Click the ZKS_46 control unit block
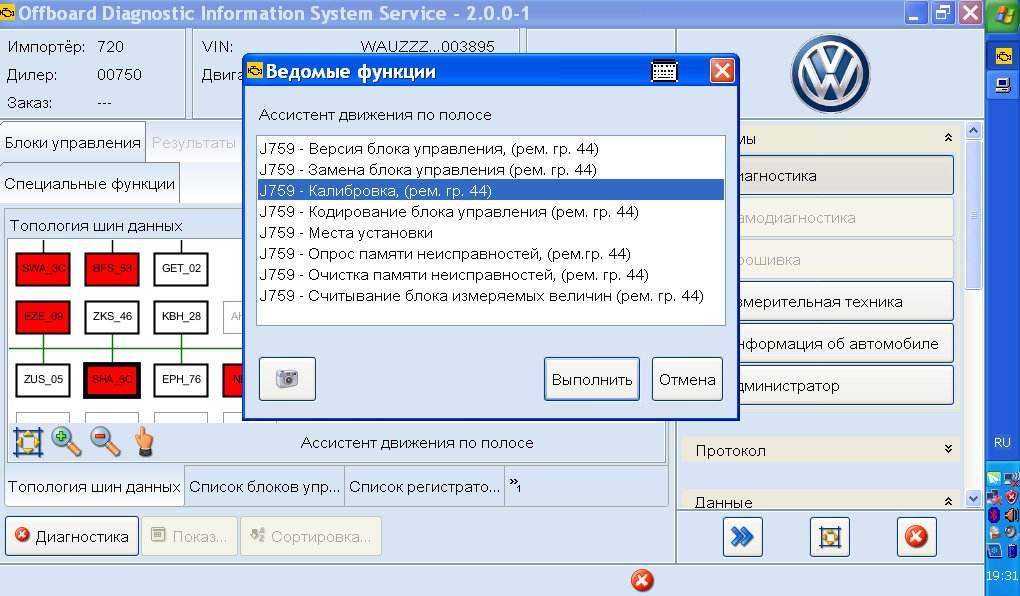This screenshot has width=1020, height=596. click(x=112, y=317)
